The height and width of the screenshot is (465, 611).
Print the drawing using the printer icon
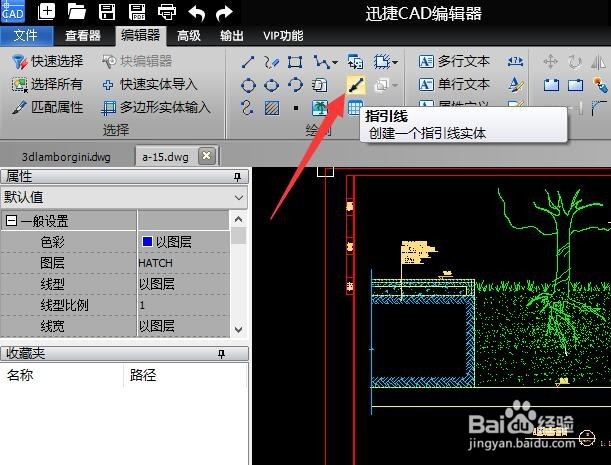[167, 12]
